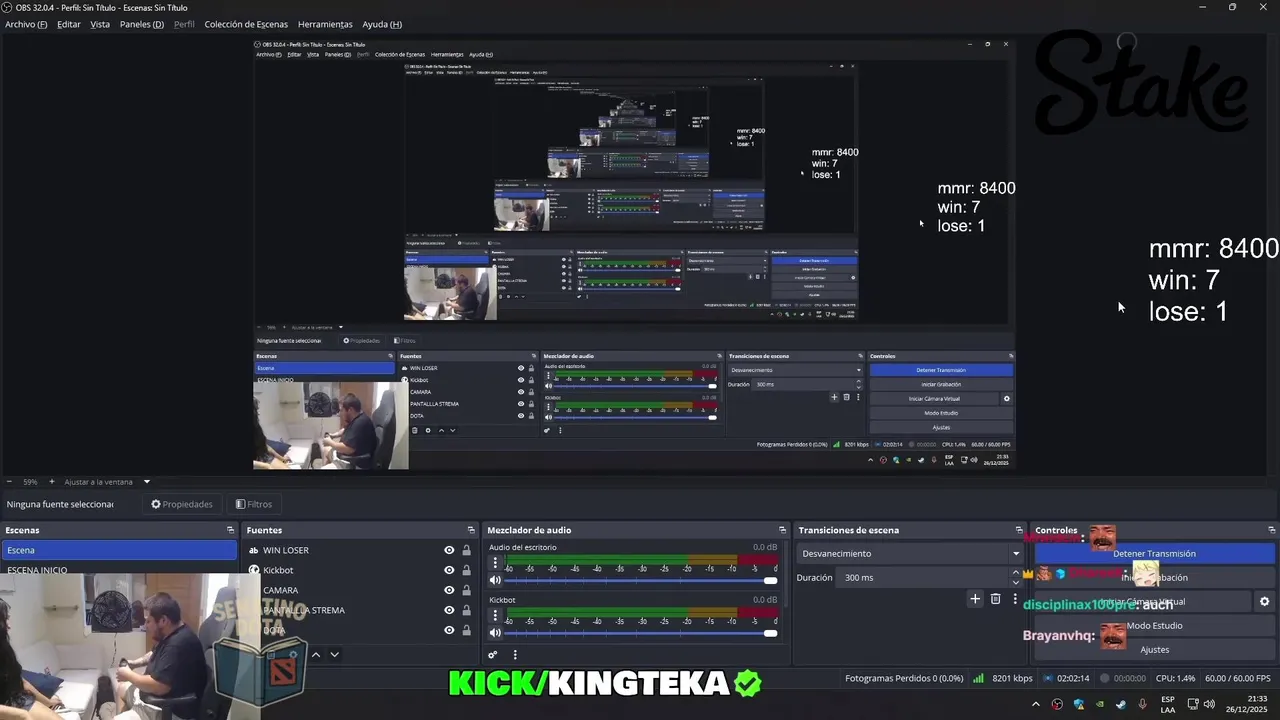Mute Audio del escritorio
This screenshot has width=1280, height=720.
pyautogui.click(x=495, y=580)
